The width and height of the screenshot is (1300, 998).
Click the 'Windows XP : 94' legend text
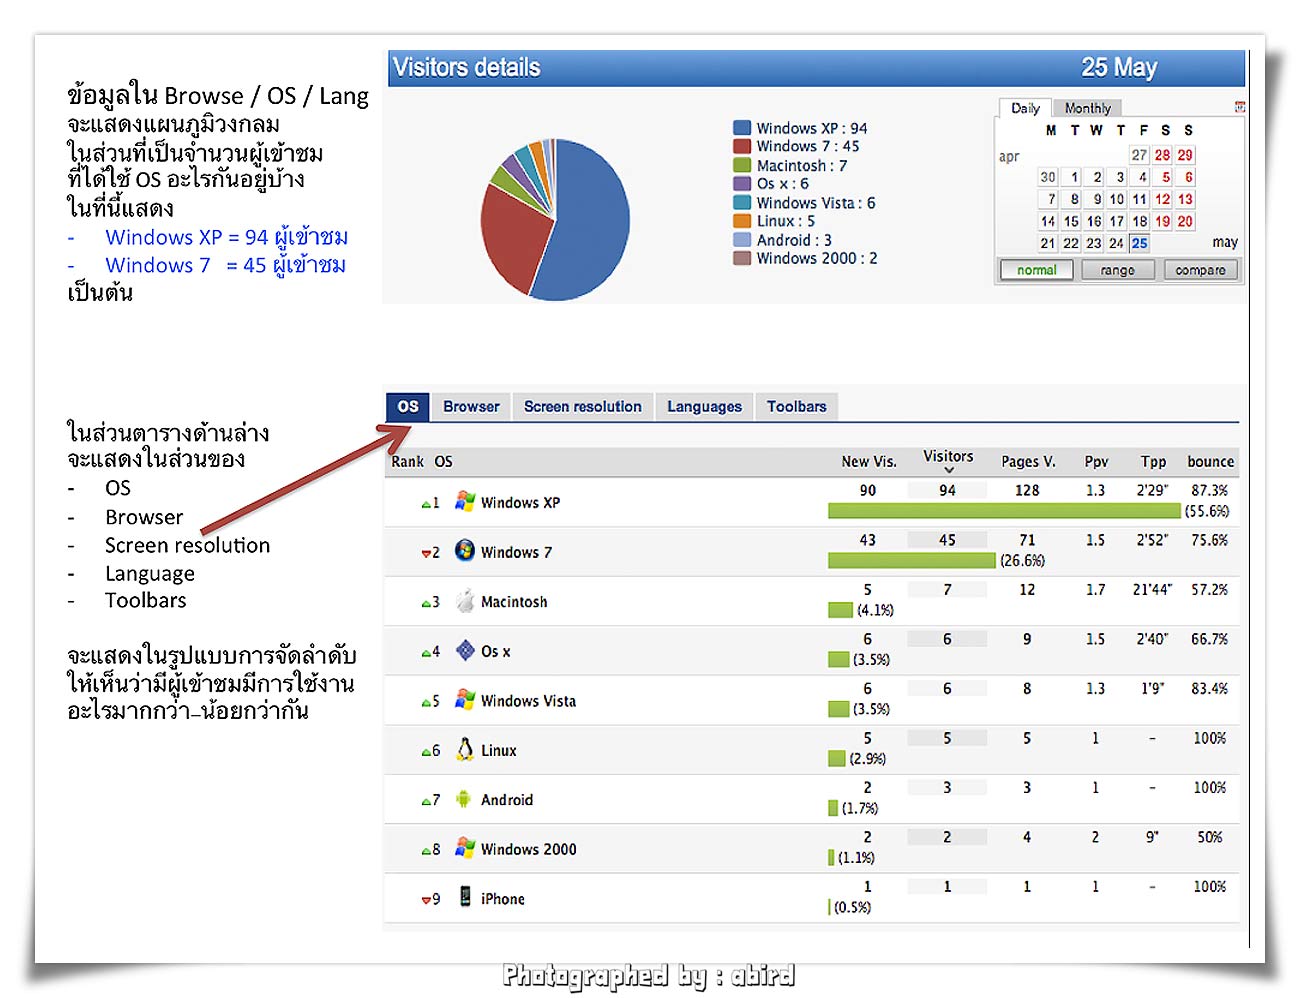pyautogui.click(x=811, y=128)
